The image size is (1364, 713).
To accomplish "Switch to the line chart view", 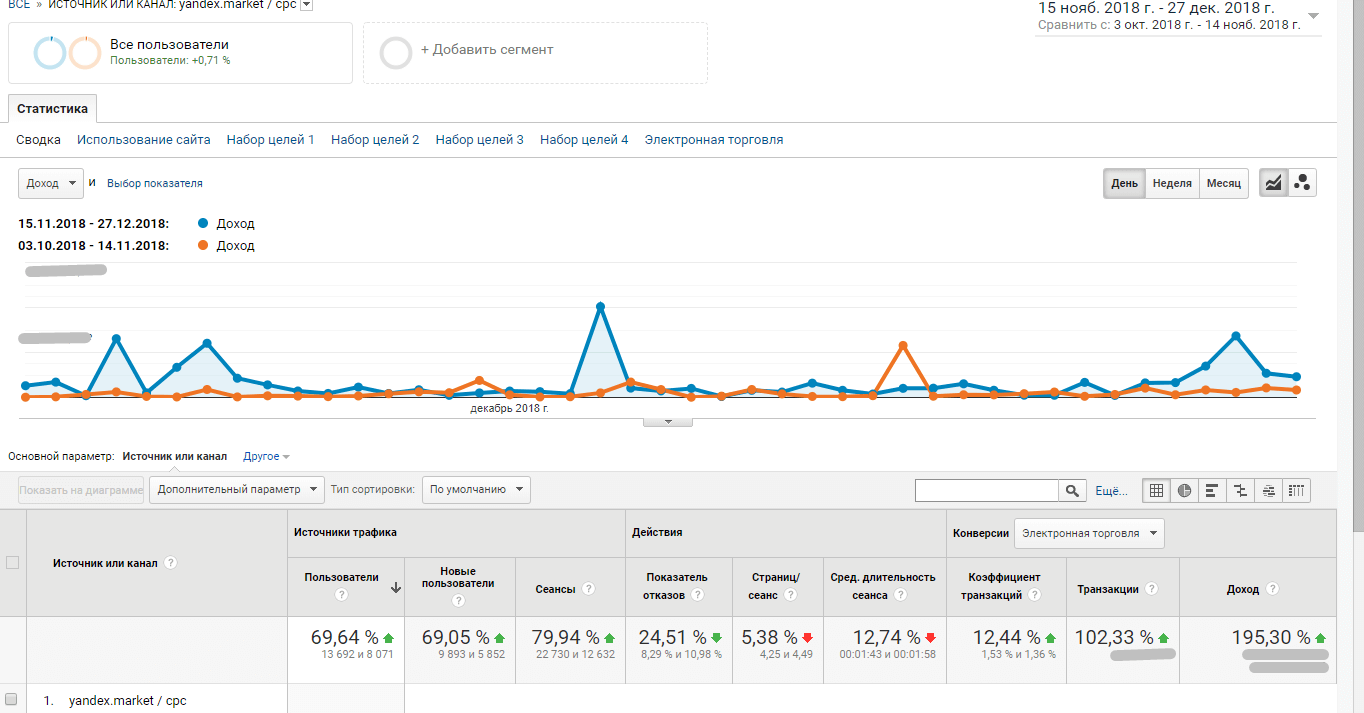I will 1273,183.
